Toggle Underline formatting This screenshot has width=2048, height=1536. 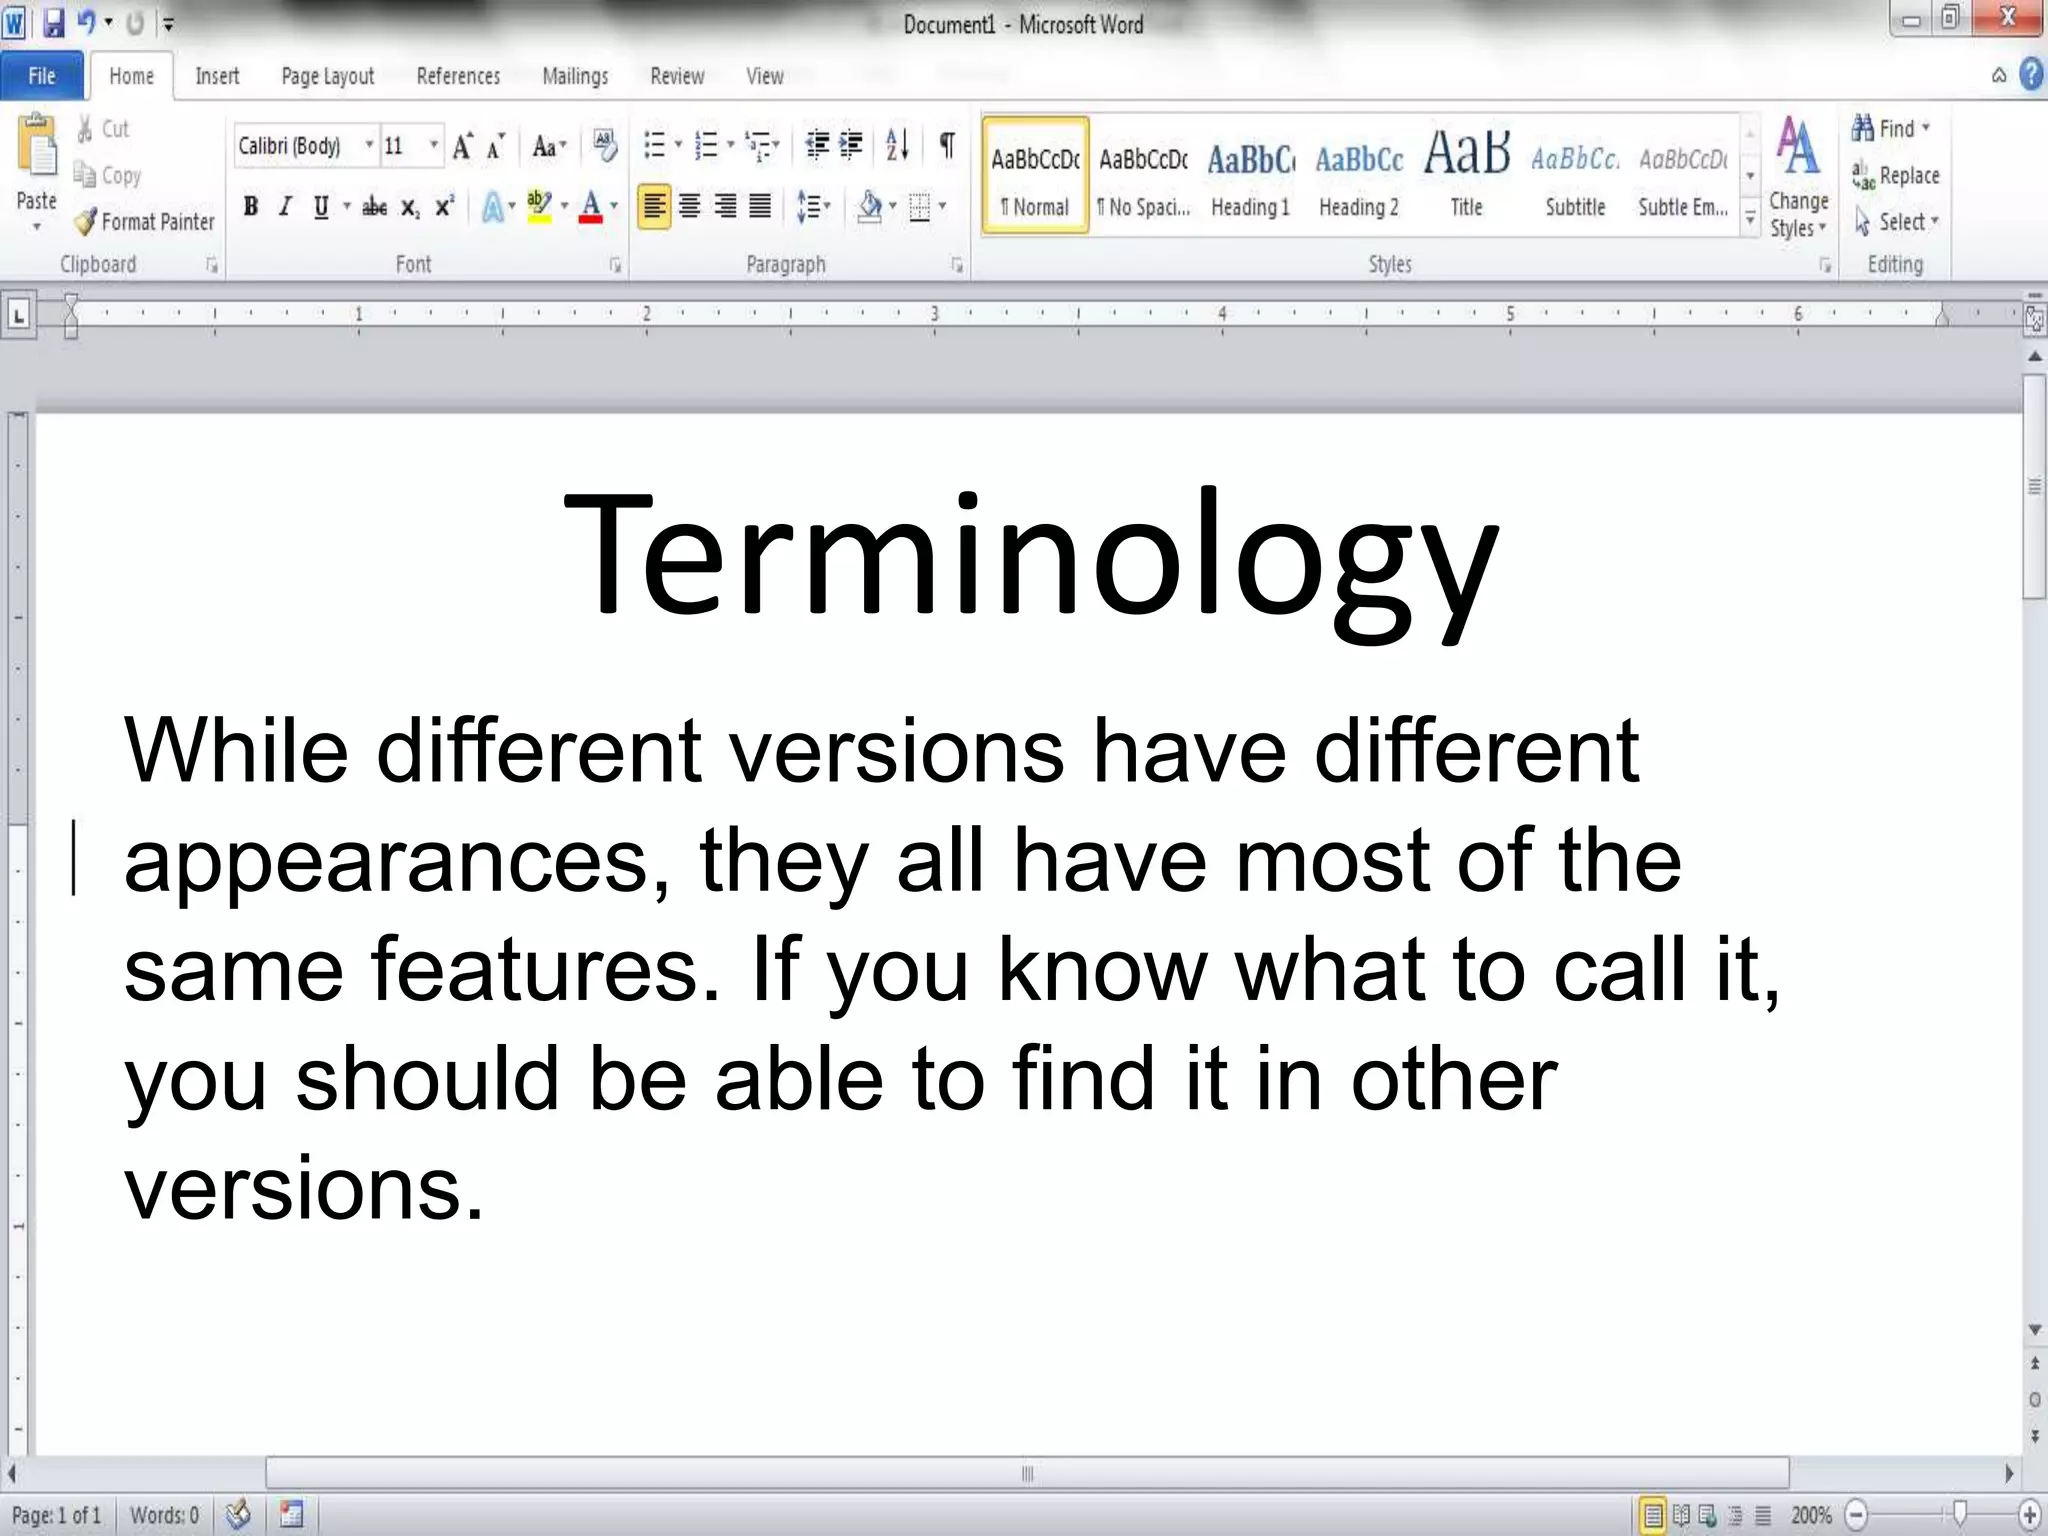pos(320,207)
